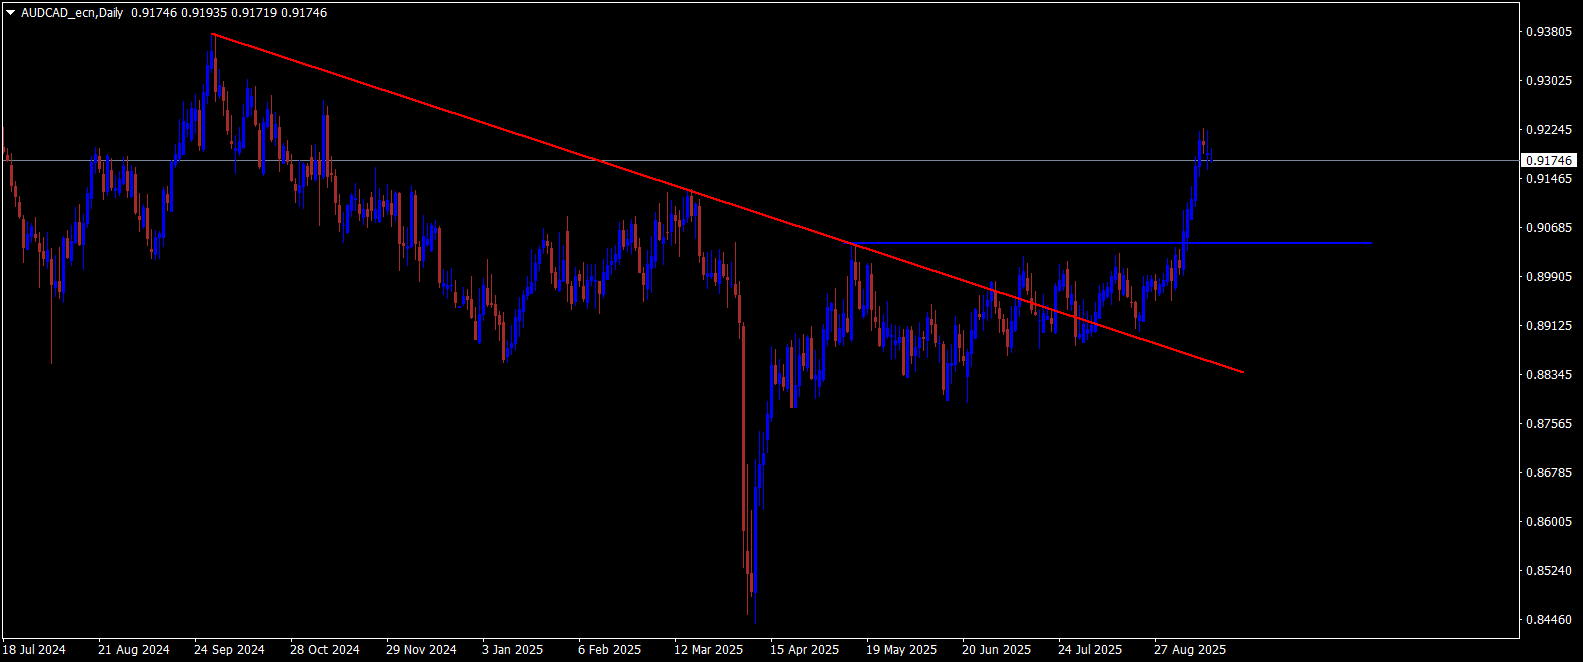Viewport: 1583px width, 662px height.
Task: Click the high value 0.91935 in header
Action: tap(203, 13)
